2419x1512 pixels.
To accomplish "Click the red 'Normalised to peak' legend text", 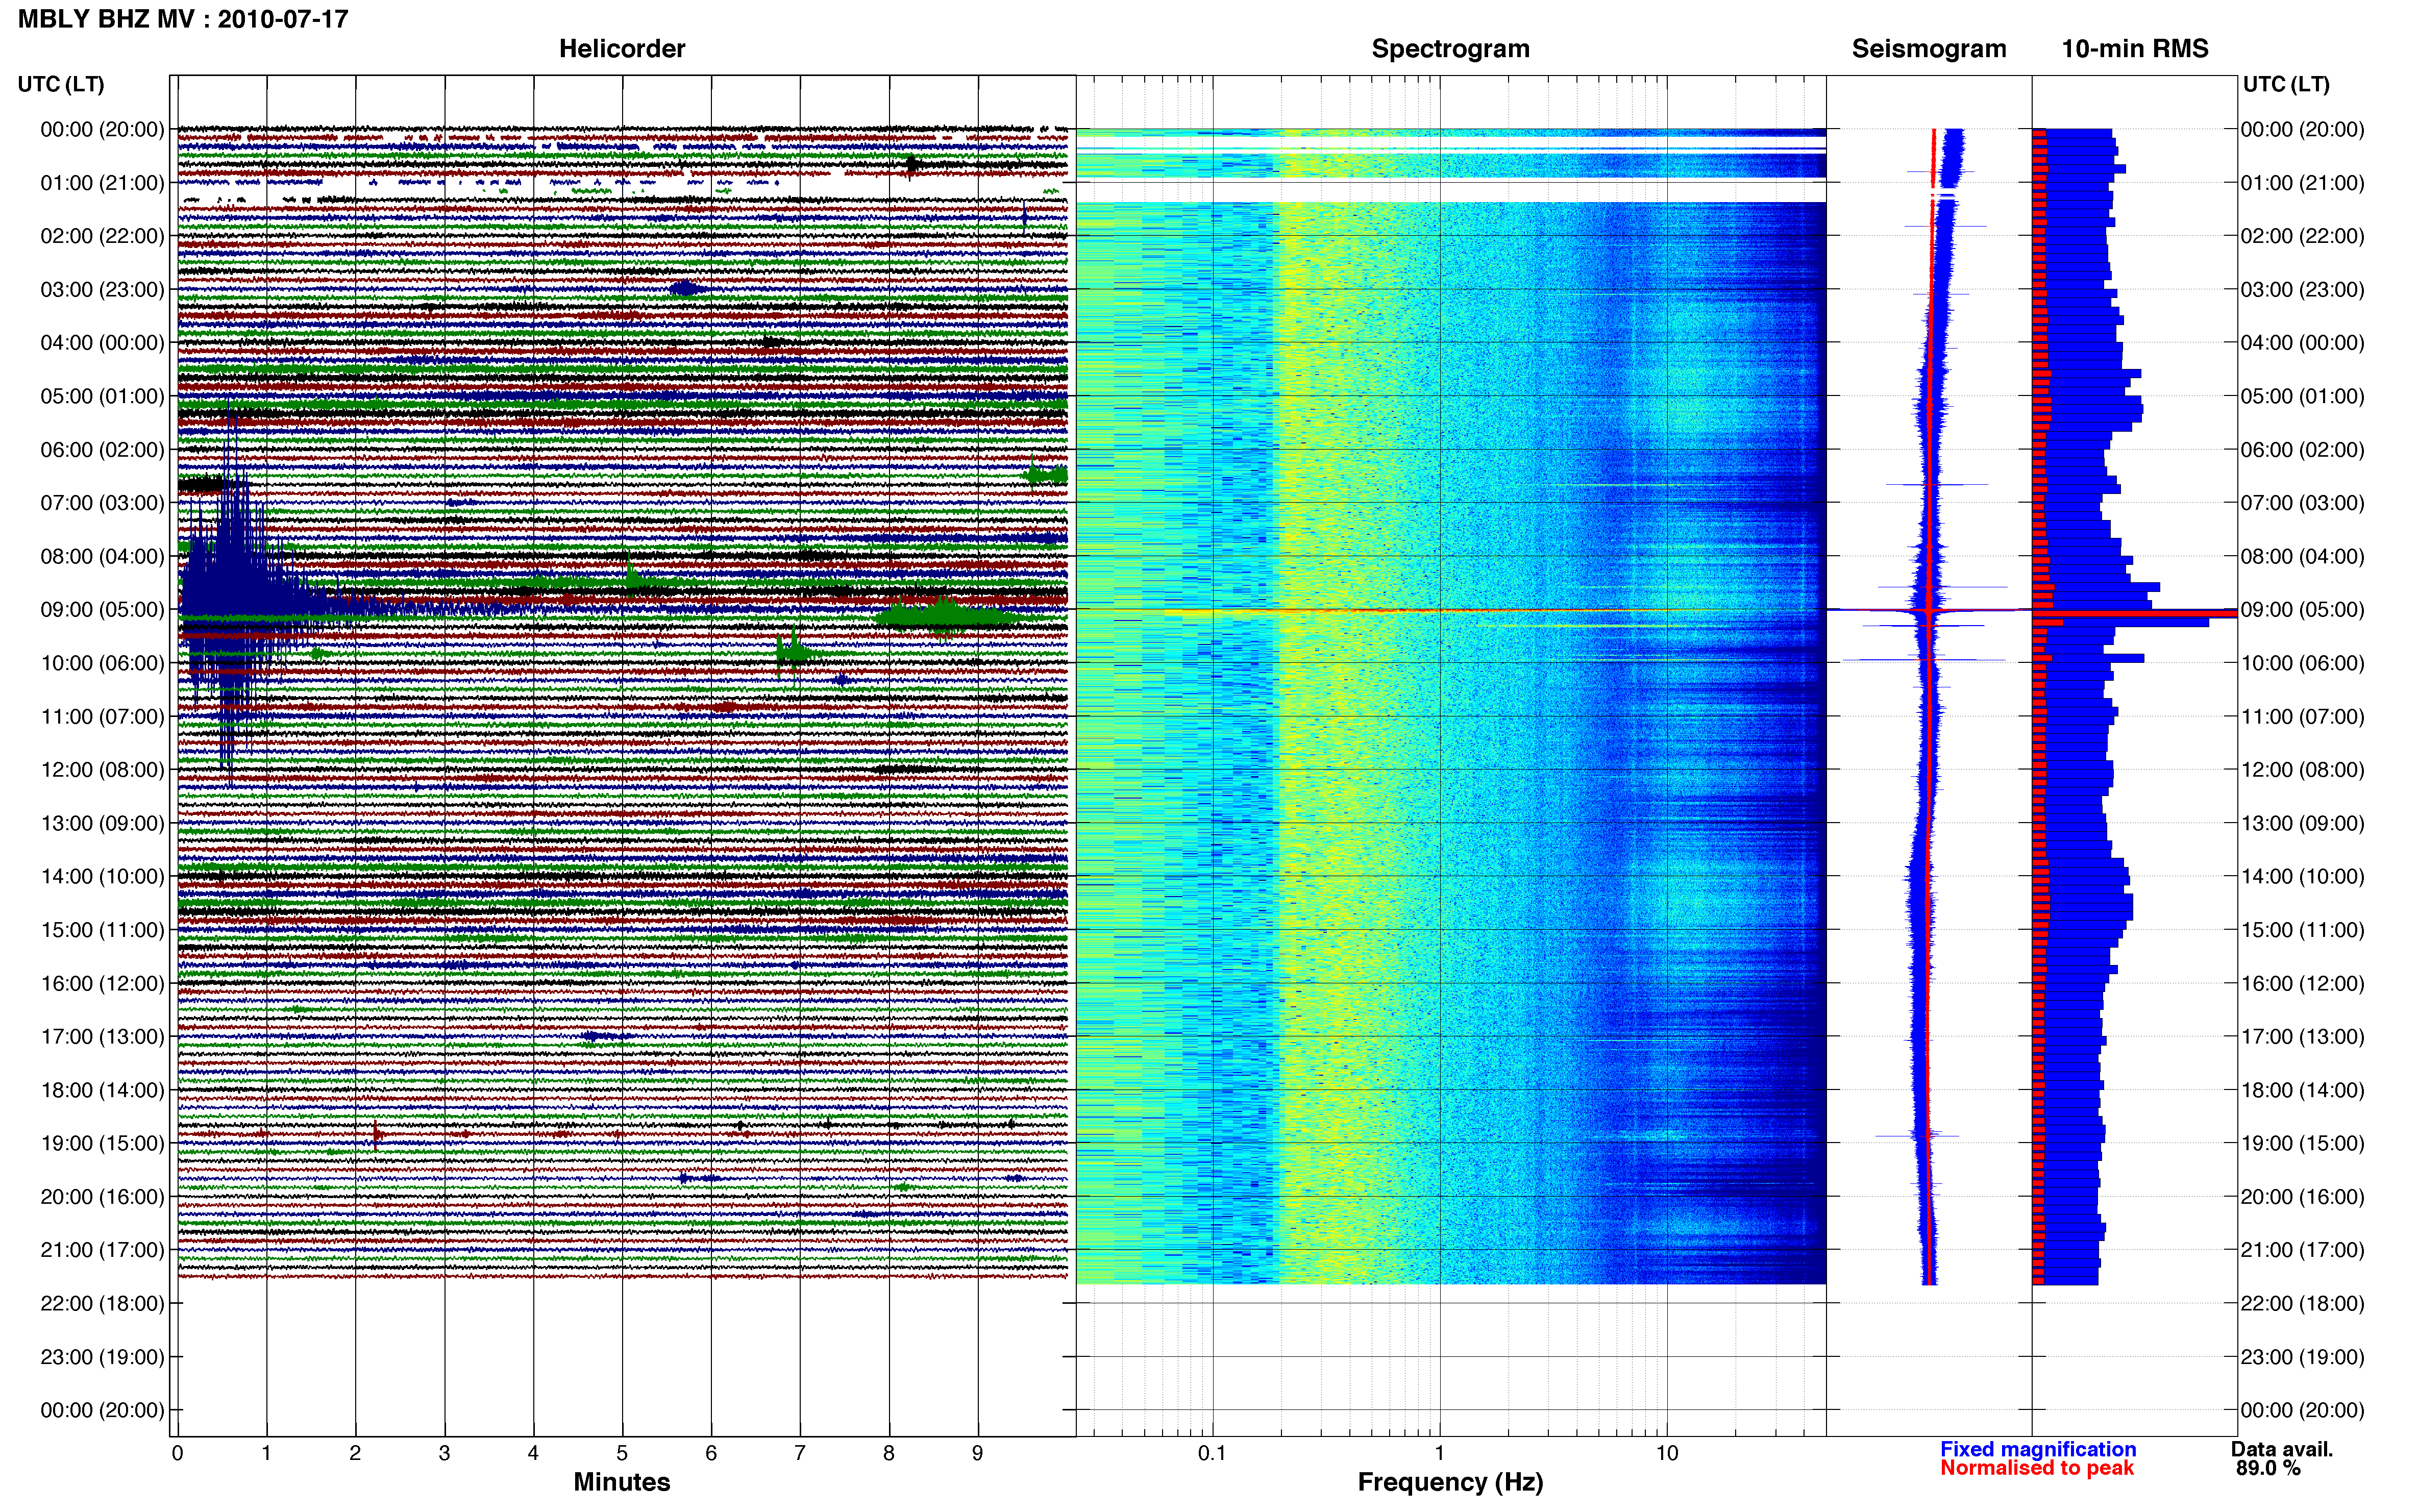I will pos(2037,1468).
